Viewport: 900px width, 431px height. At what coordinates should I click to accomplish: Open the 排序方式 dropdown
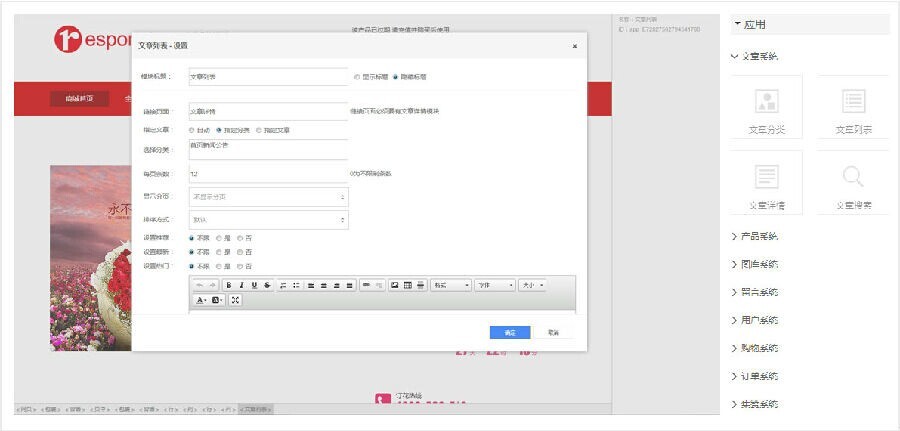coord(268,219)
